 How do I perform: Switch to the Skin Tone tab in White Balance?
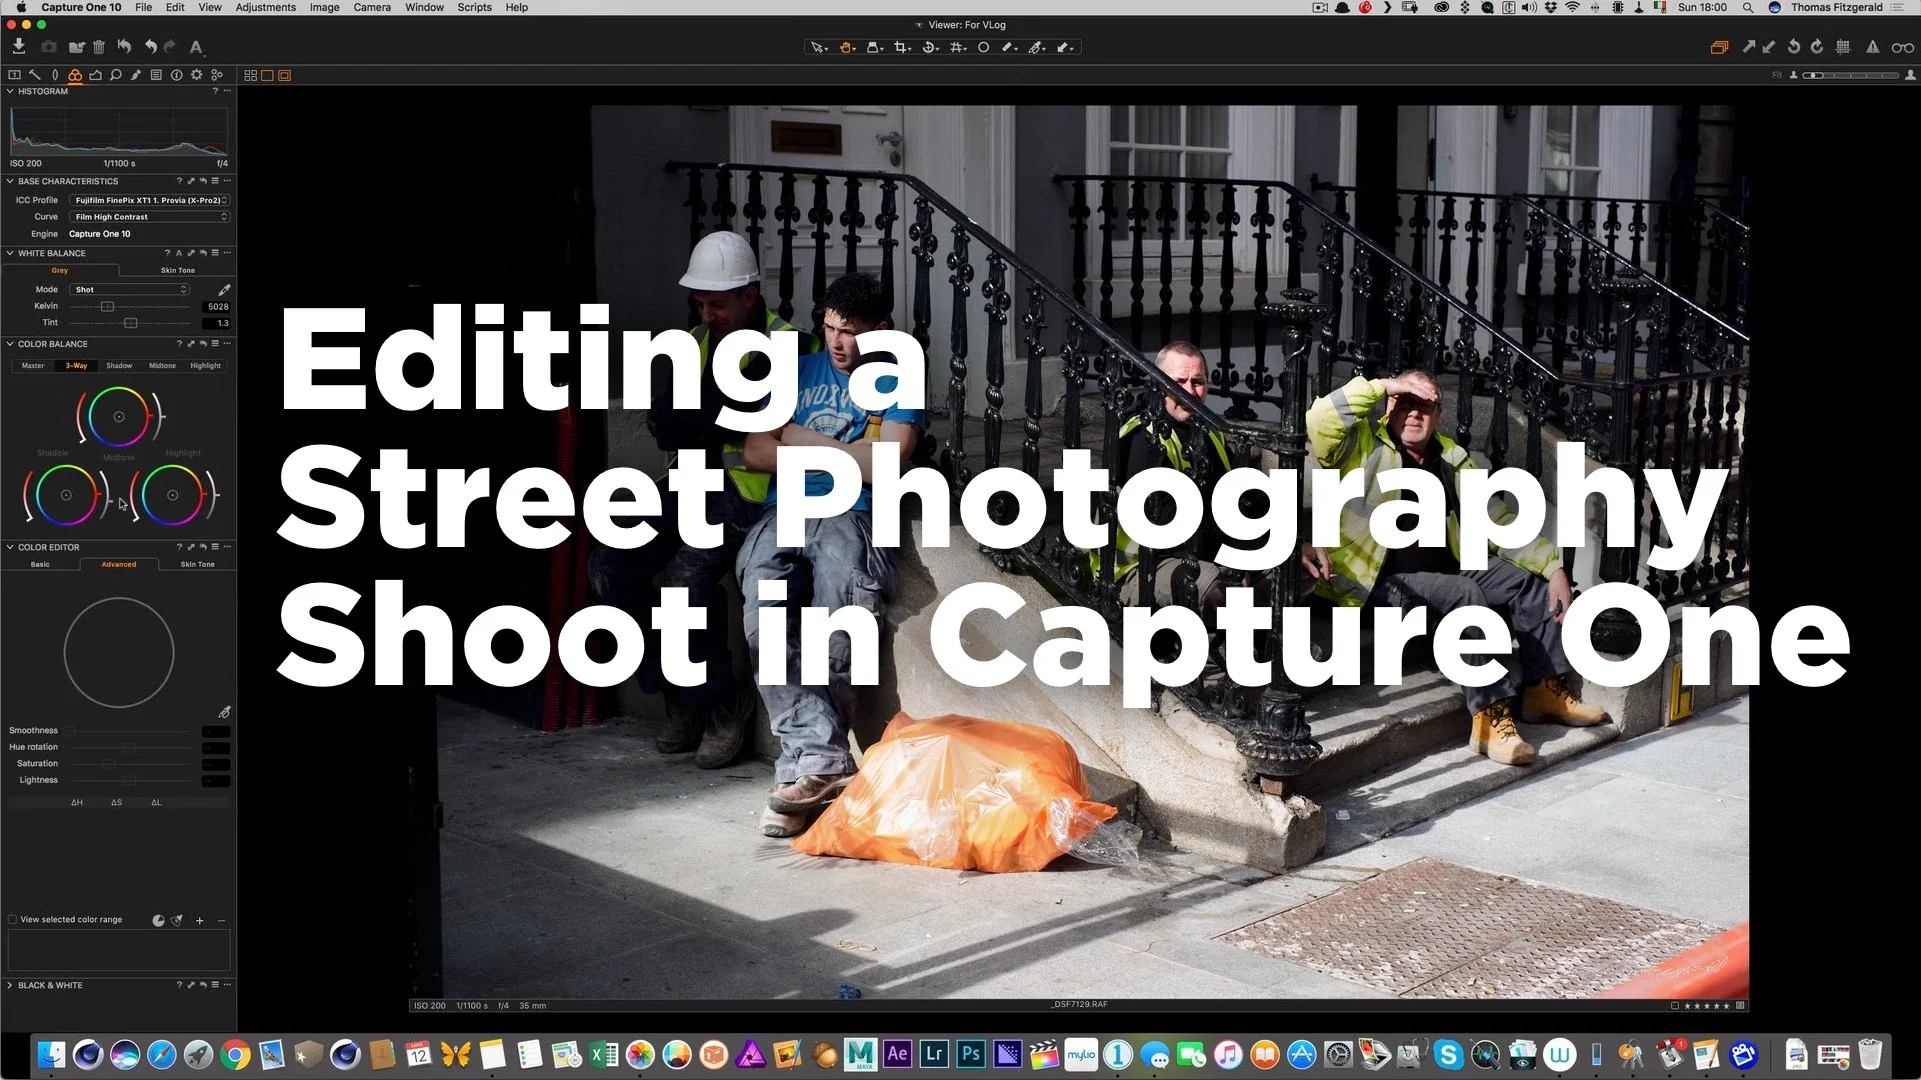pyautogui.click(x=177, y=270)
